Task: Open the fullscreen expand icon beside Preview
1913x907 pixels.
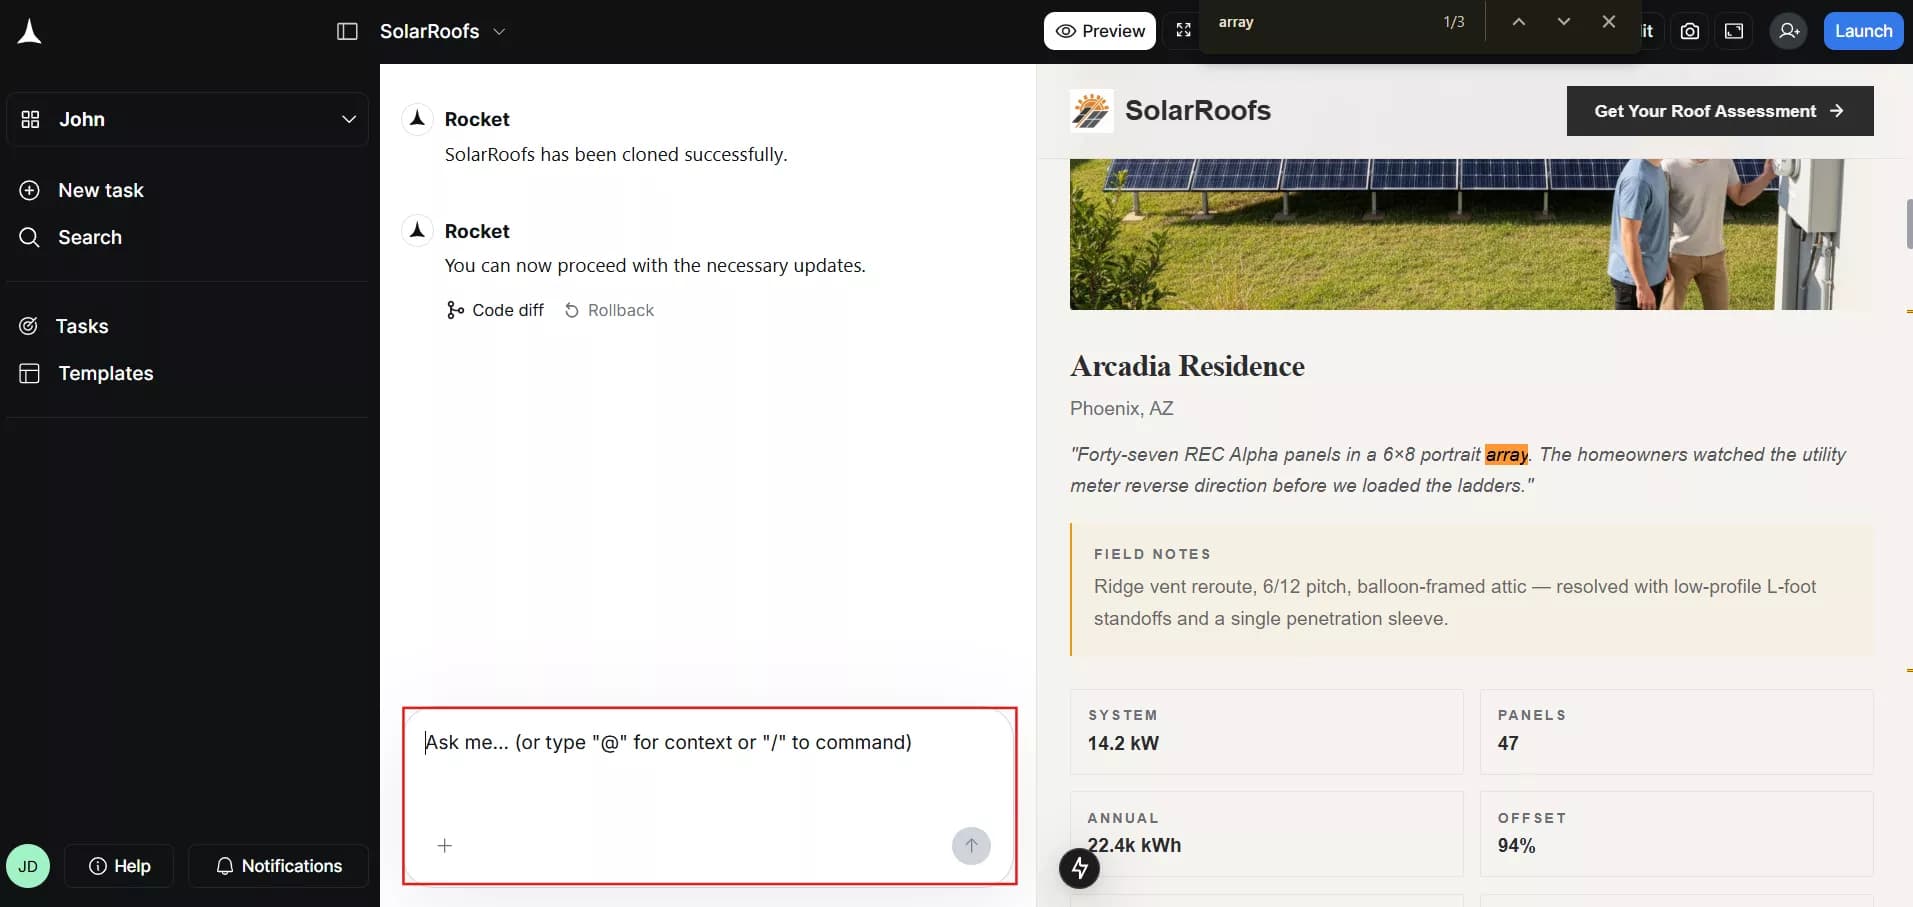Action: click(x=1183, y=31)
